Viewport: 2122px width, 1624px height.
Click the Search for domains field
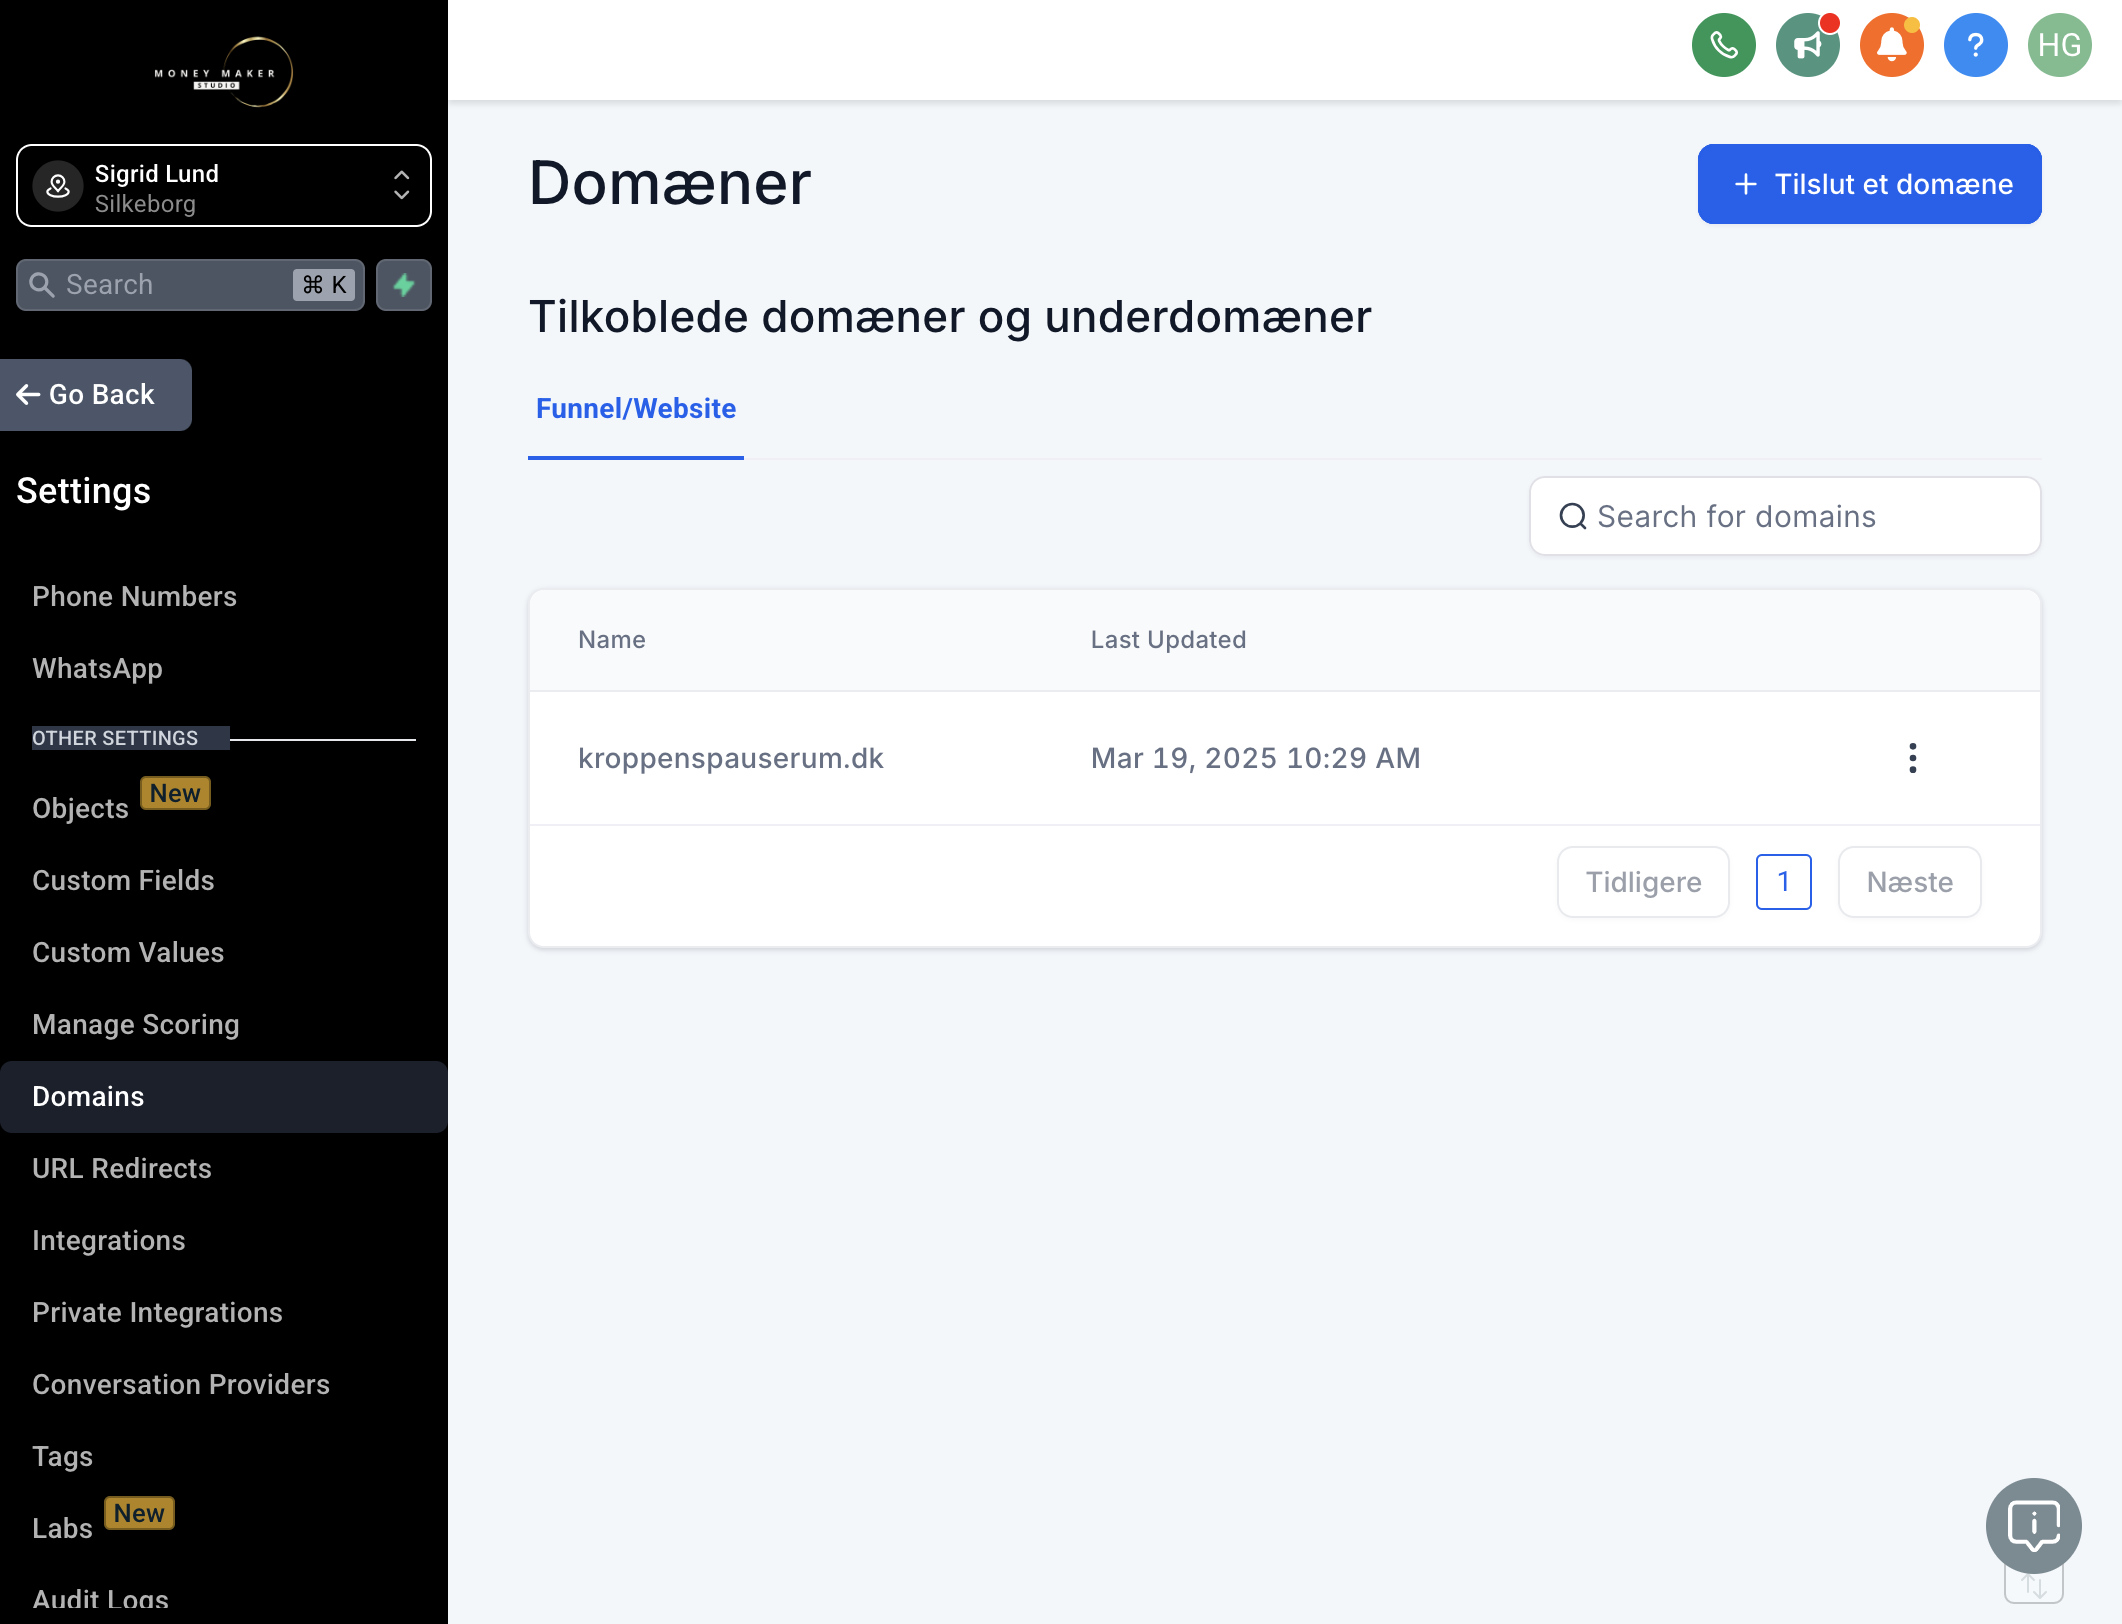tap(1784, 516)
